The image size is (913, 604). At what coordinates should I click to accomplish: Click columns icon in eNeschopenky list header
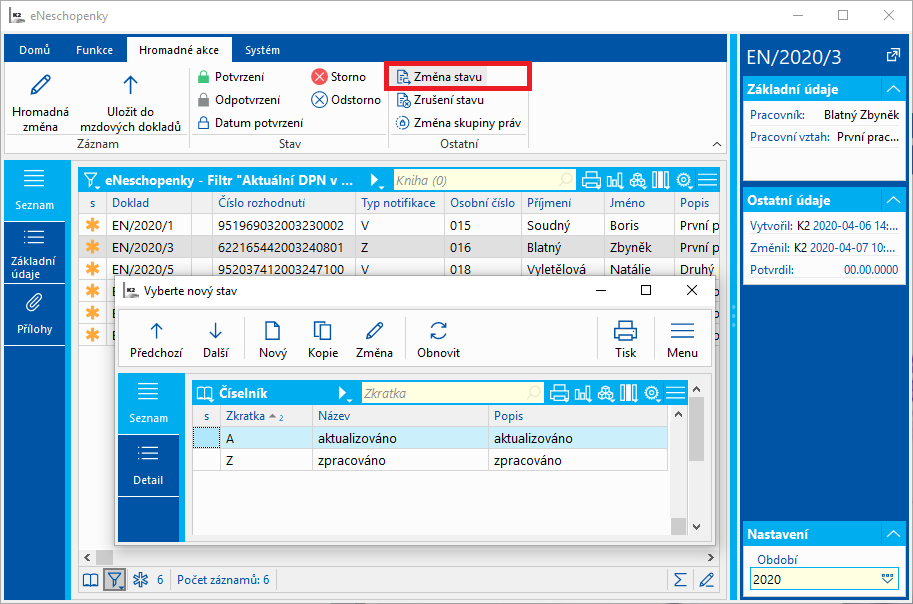[660, 180]
